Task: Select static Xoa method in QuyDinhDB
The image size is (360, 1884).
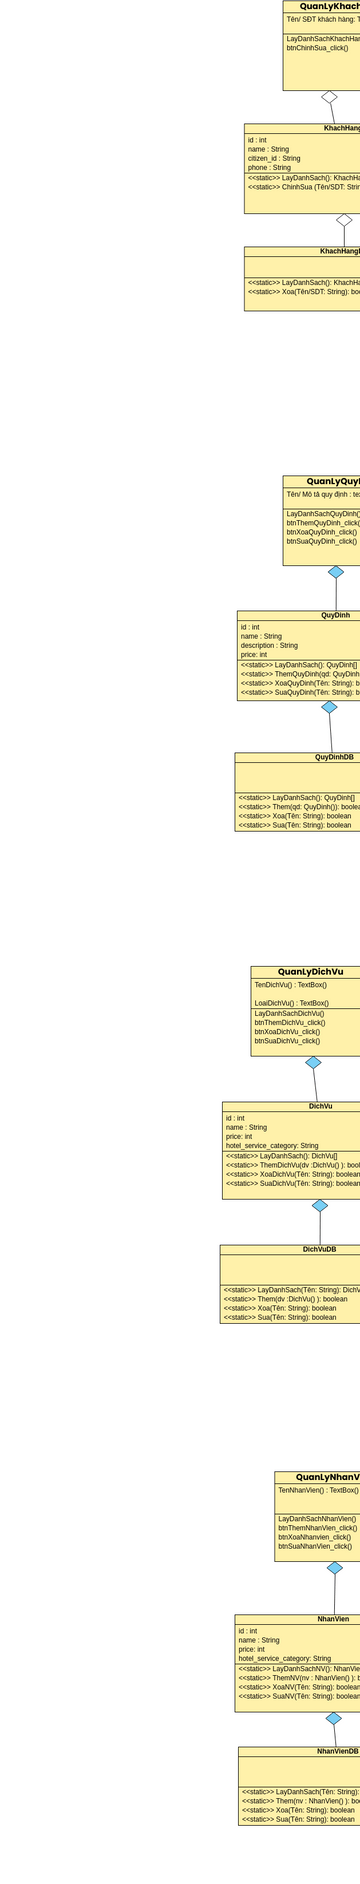Action: pyautogui.click(x=295, y=816)
